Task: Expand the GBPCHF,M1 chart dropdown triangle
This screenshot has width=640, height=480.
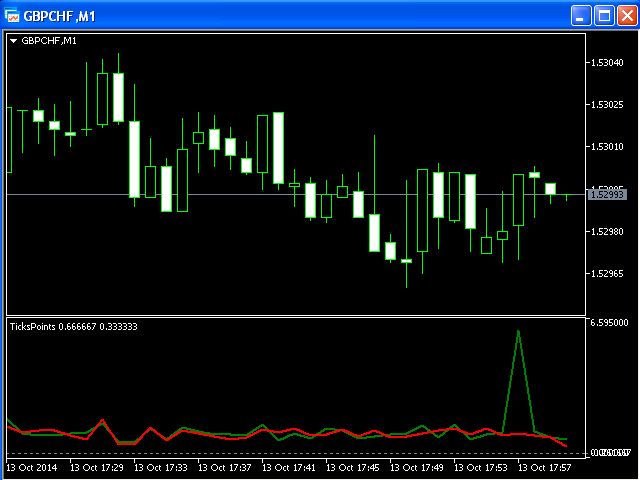Action: [13, 41]
